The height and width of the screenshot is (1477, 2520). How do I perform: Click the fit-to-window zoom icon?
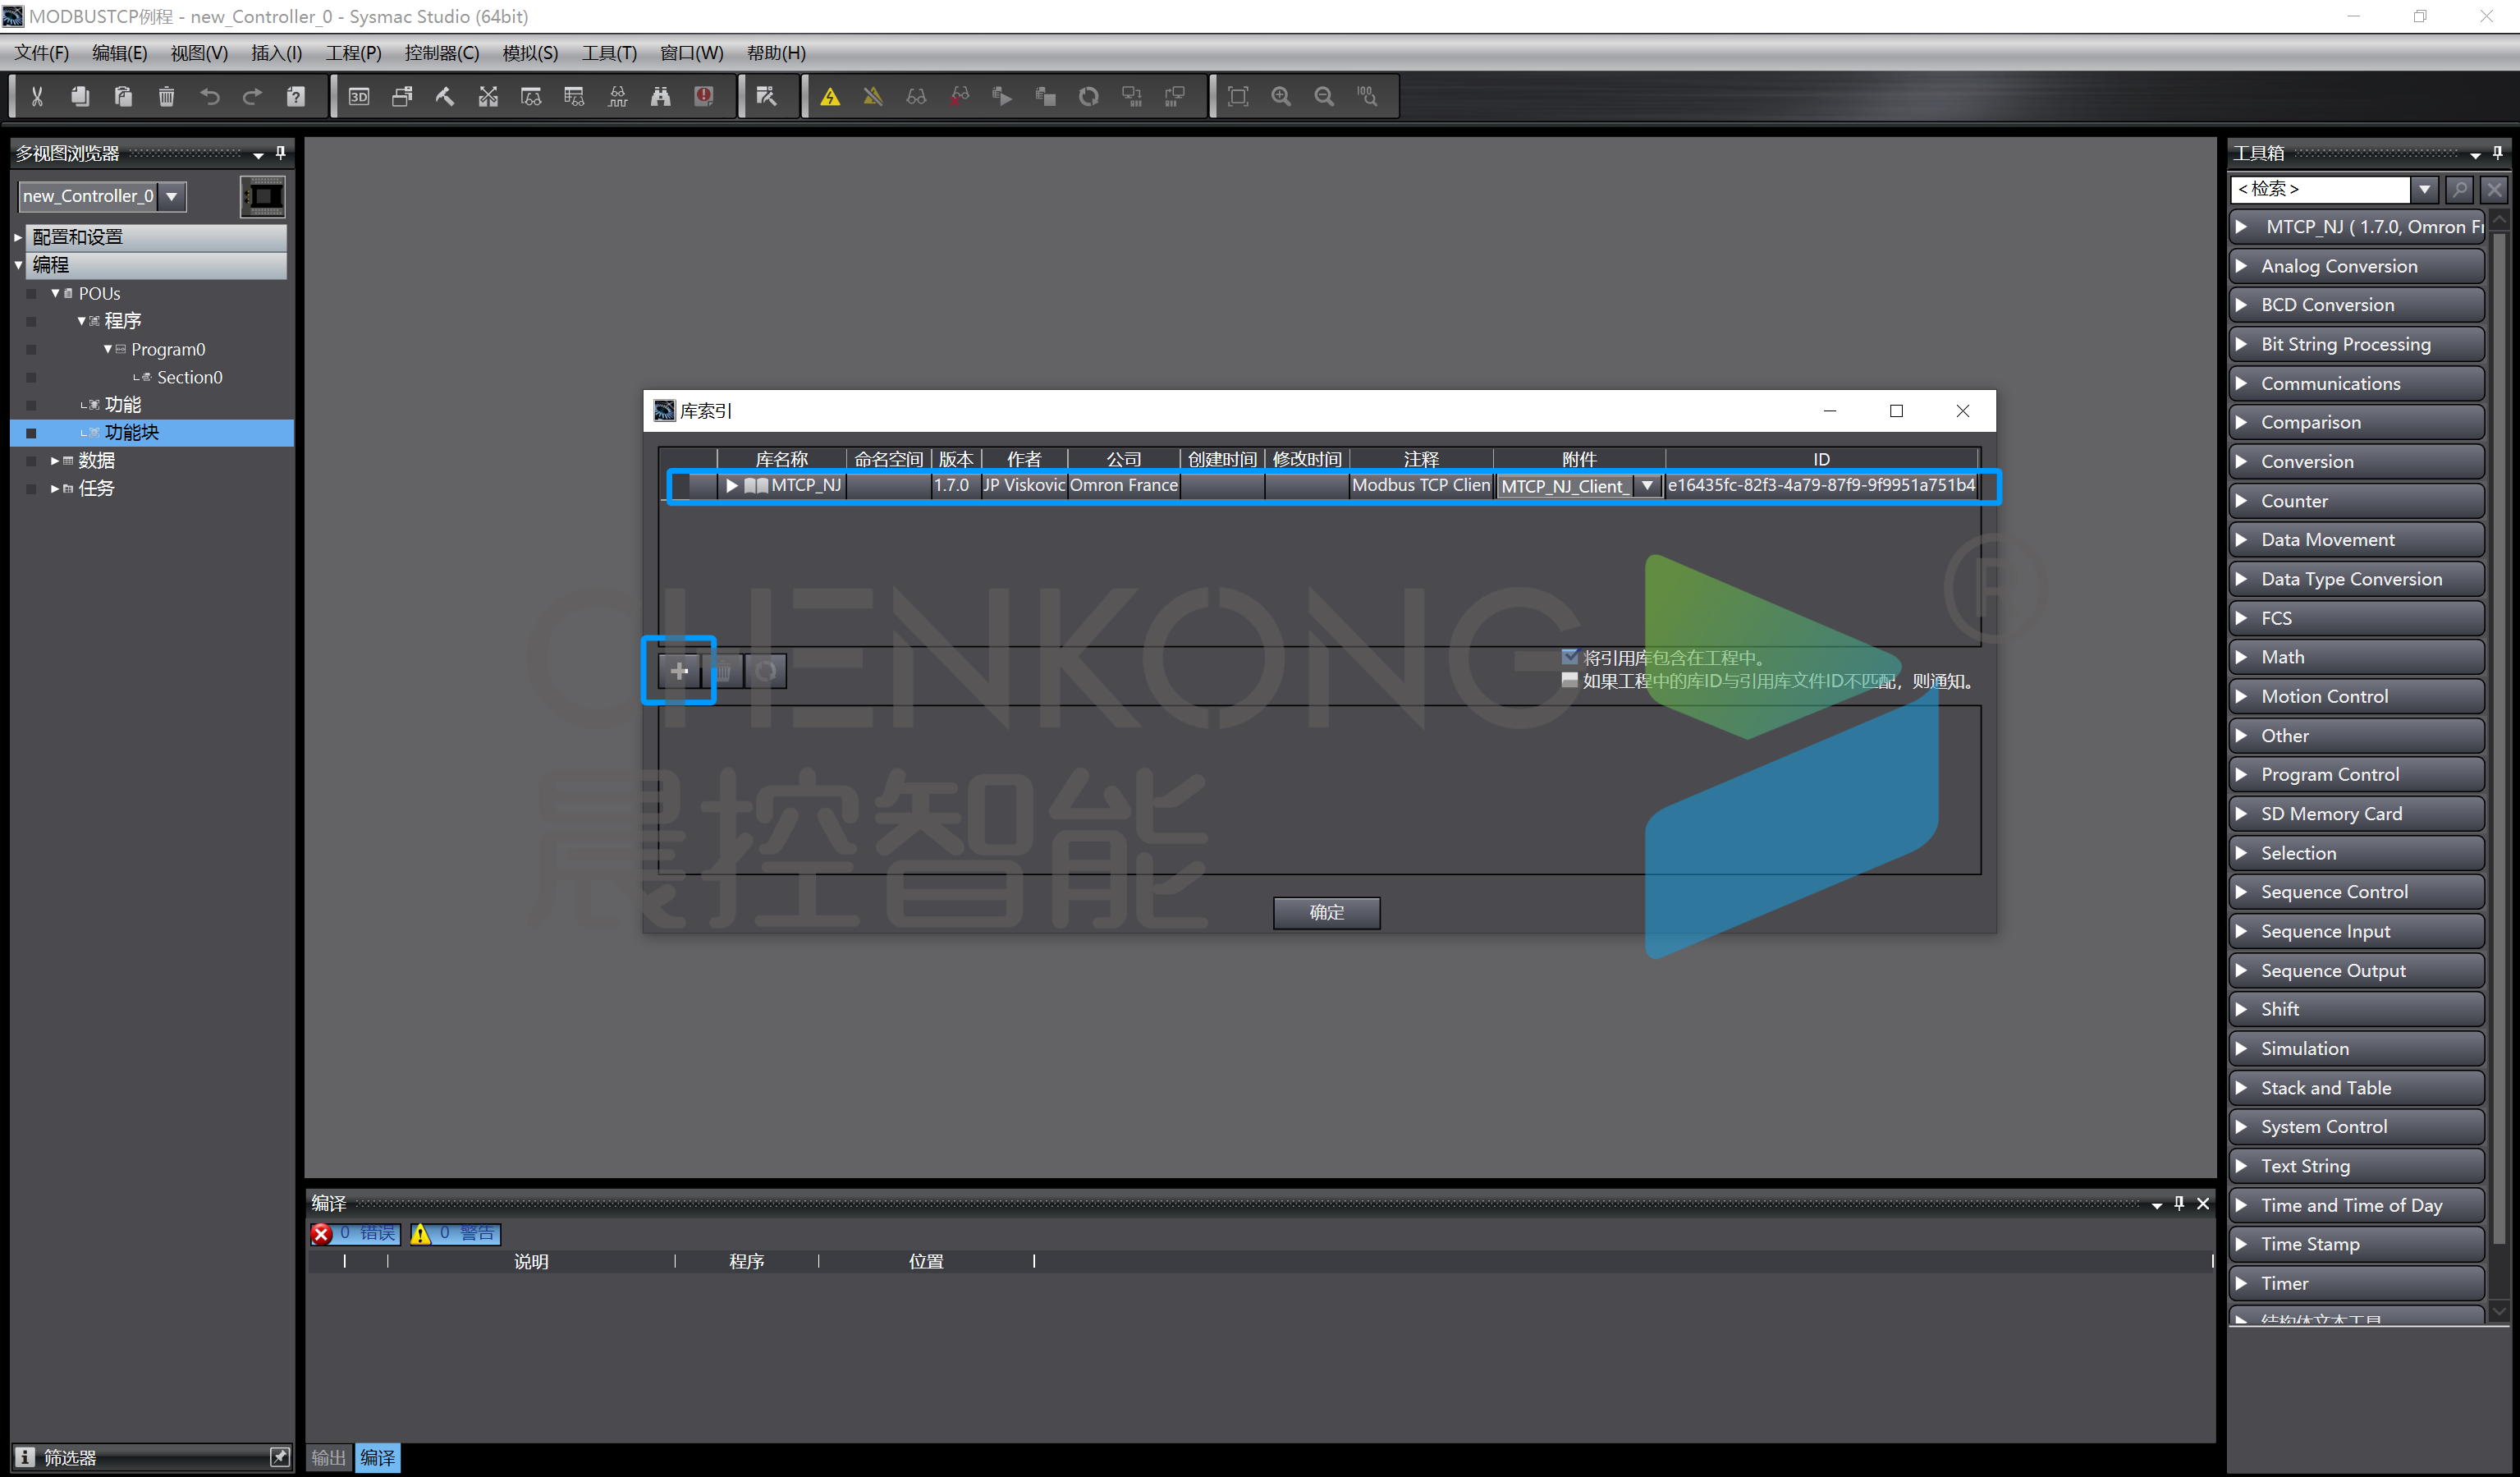1238,96
